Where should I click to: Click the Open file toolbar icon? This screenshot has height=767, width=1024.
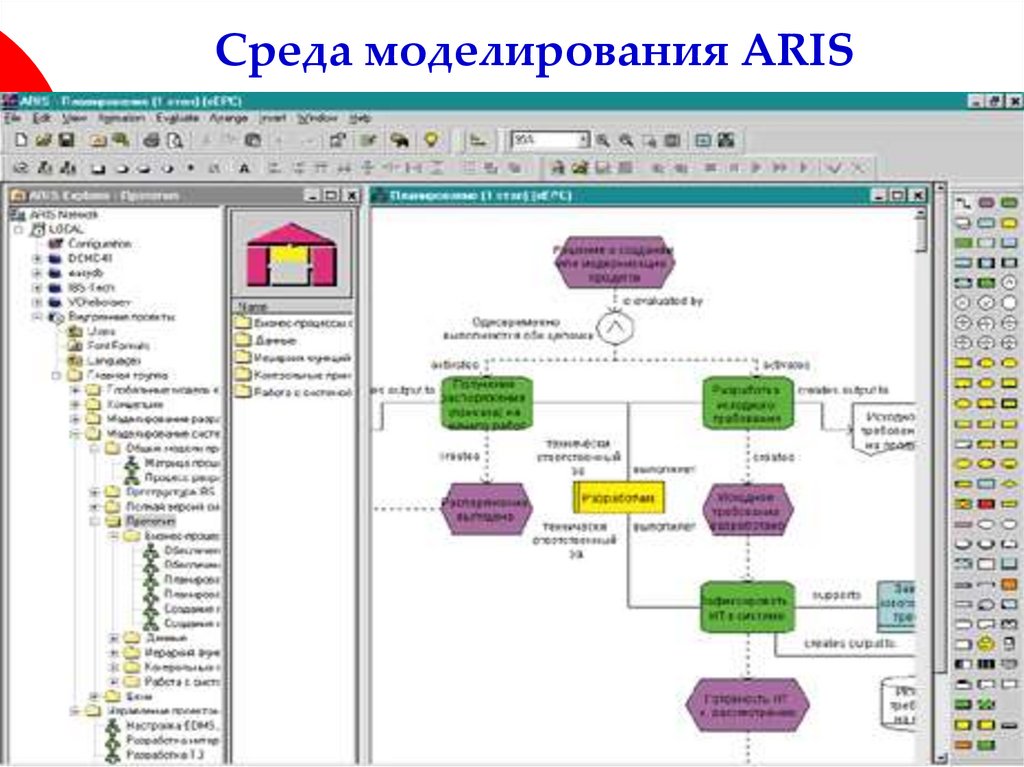pyautogui.click(x=44, y=140)
